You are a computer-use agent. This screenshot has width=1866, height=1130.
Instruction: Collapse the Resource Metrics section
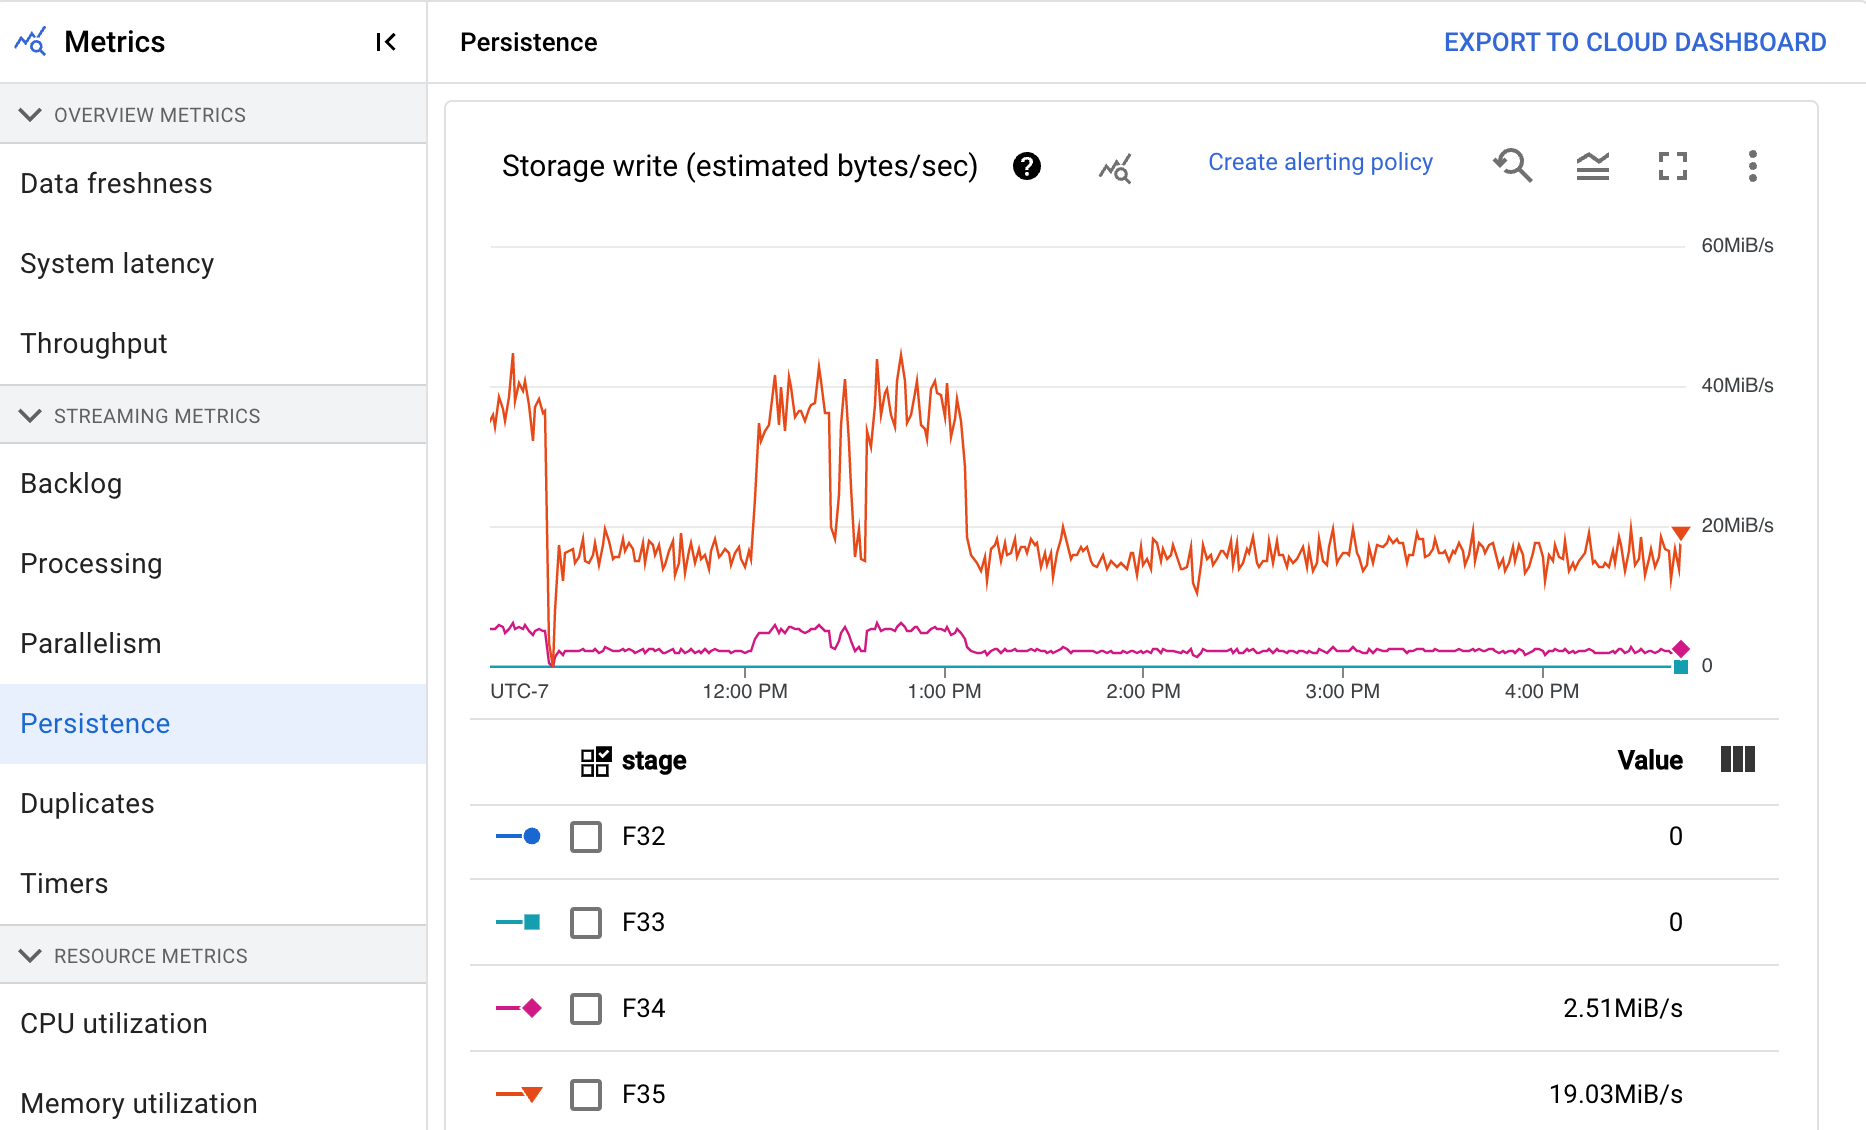click(30, 955)
